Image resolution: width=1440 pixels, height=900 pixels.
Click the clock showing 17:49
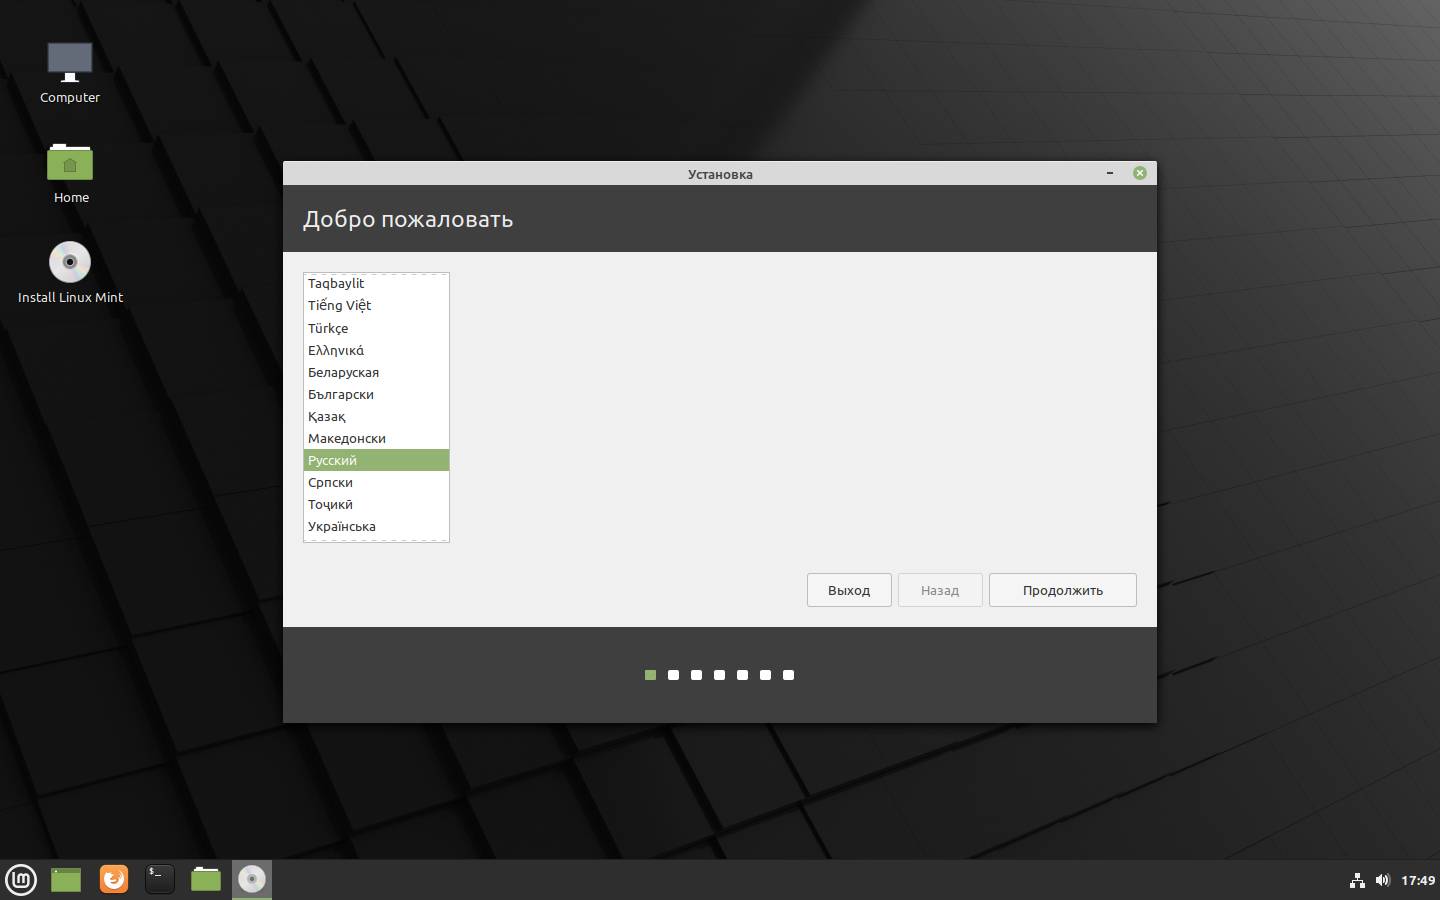tap(1418, 881)
